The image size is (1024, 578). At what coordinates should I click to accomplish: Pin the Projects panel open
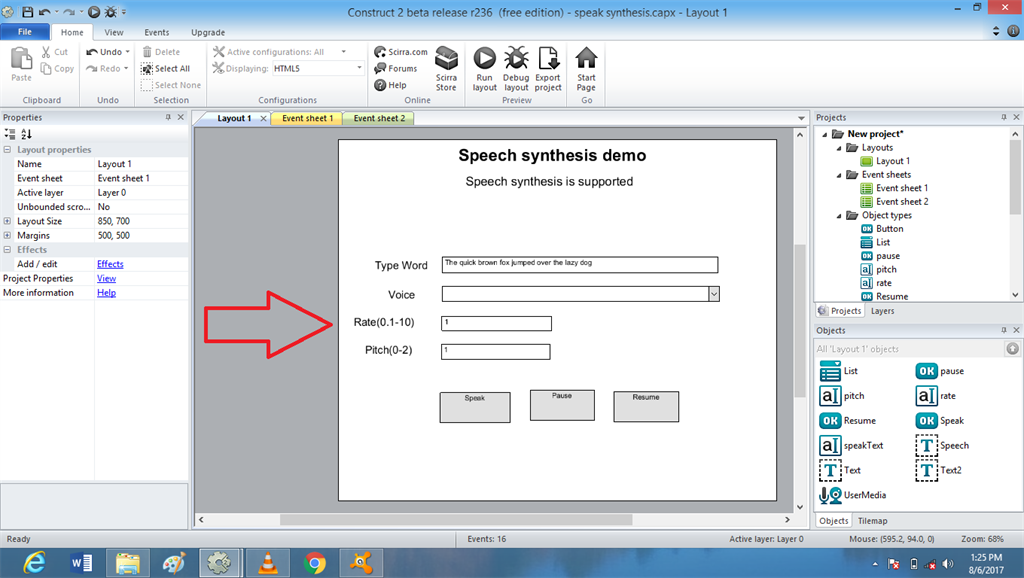pyautogui.click(x=1005, y=117)
